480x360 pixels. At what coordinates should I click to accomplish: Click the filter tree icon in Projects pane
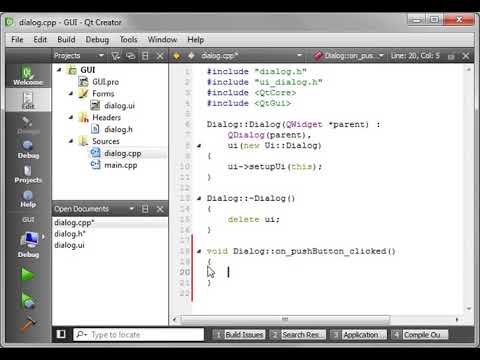click(x=115, y=56)
